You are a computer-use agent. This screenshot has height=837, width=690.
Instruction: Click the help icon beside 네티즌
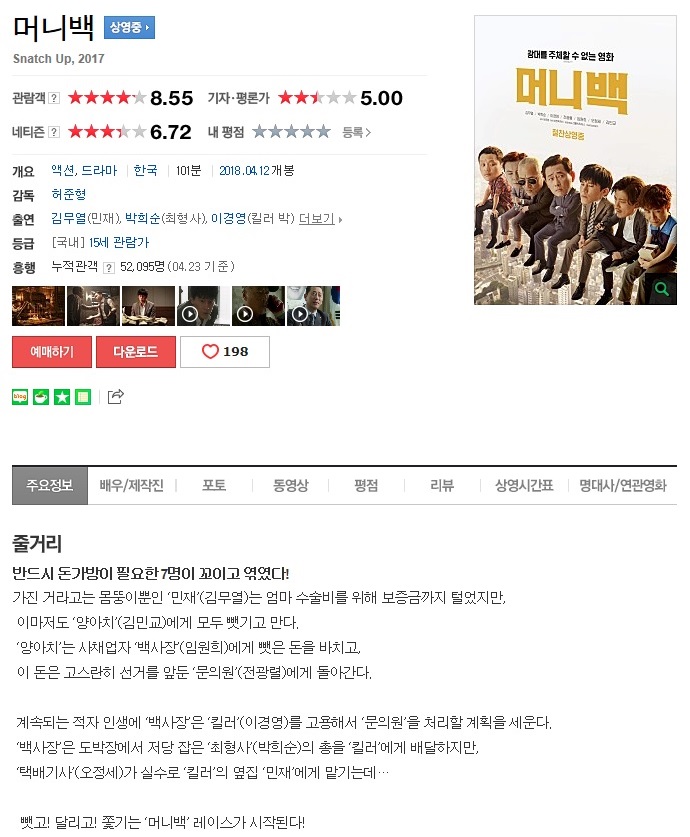54,132
